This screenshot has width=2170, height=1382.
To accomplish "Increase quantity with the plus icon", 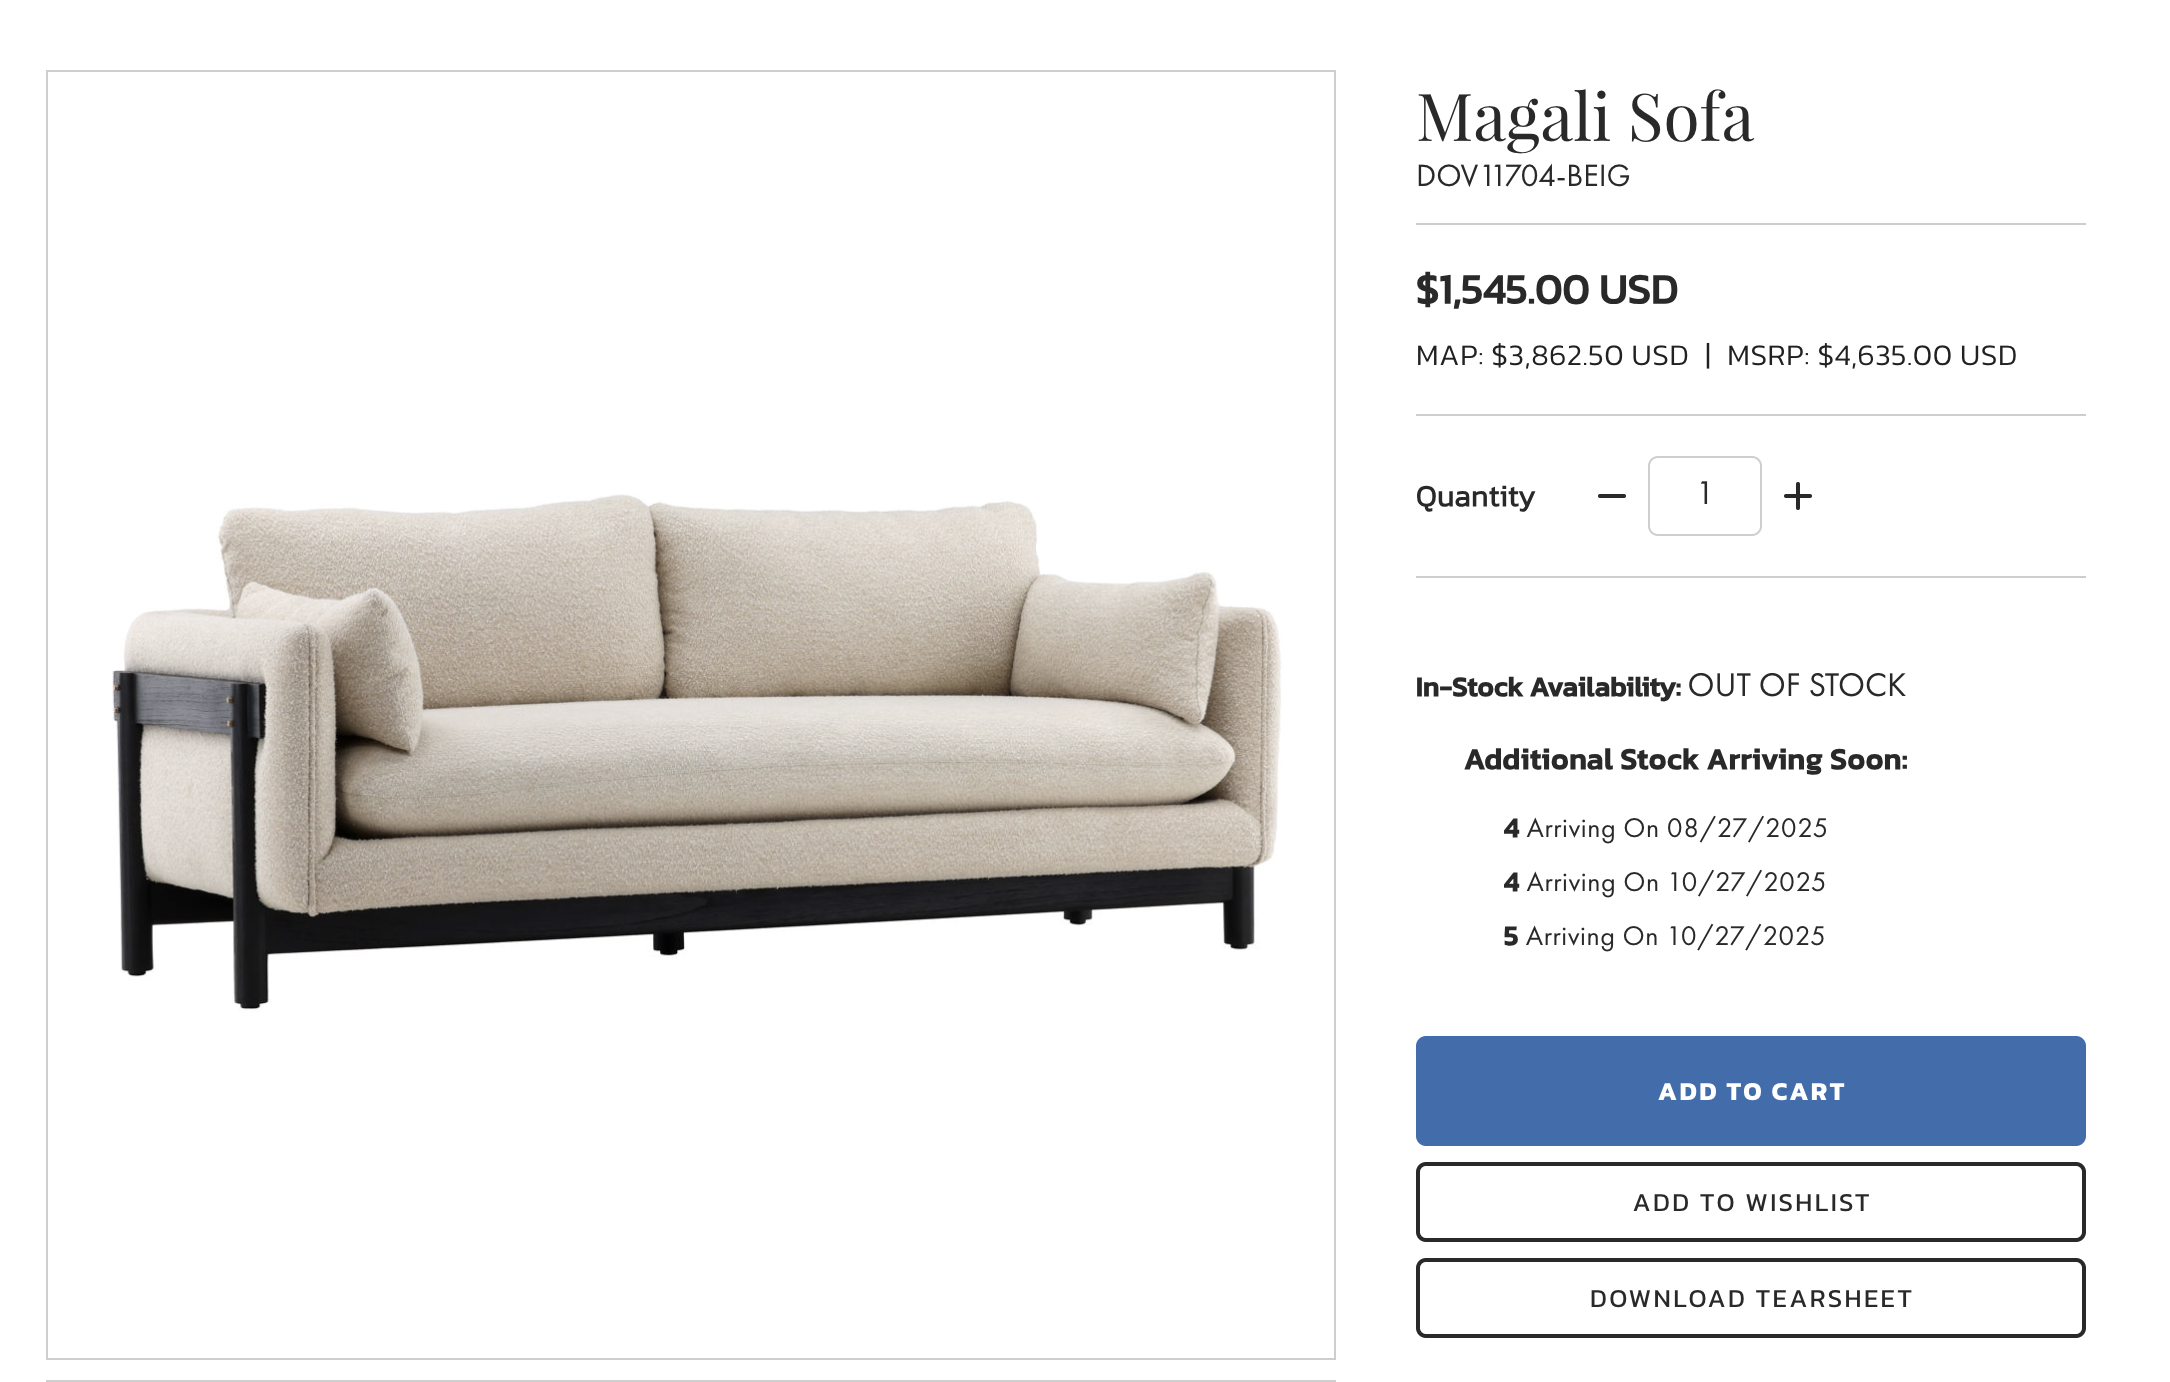I will click(1797, 496).
